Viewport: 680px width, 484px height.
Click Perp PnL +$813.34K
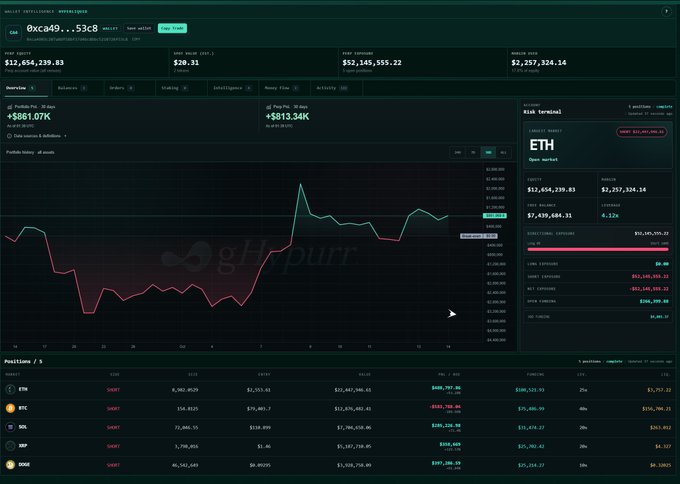point(288,116)
